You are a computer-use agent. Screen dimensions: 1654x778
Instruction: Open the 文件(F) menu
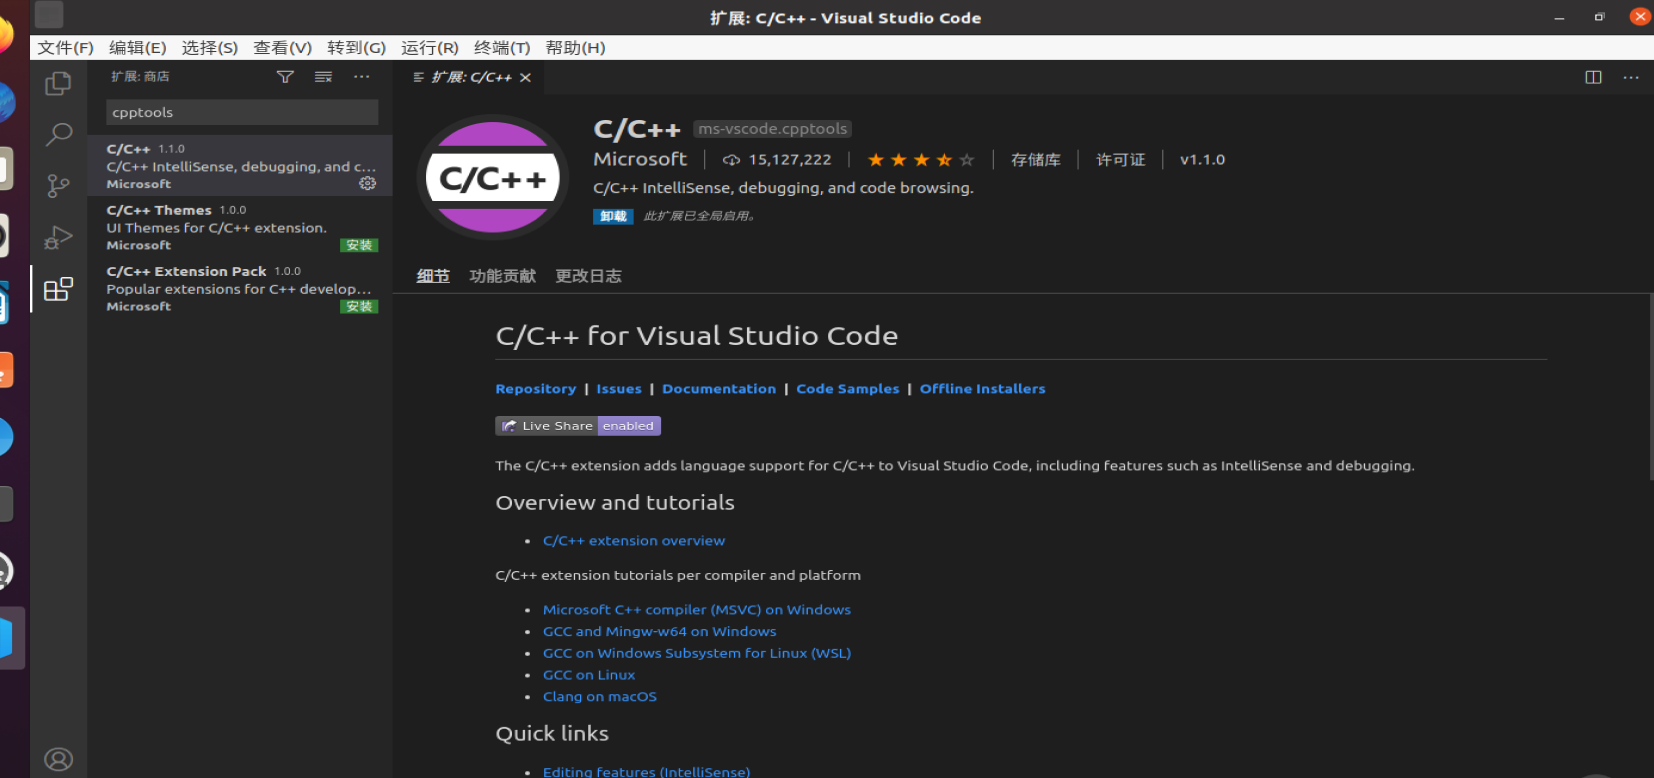pyautogui.click(x=66, y=48)
